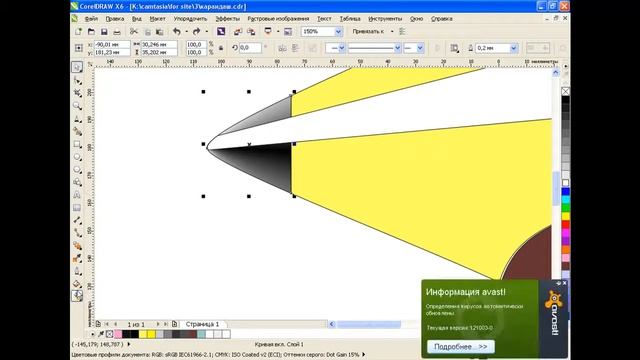Click the Подробнее button in avast popup
The width and height of the screenshot is (640, 360).
click(x=461, y=347)
